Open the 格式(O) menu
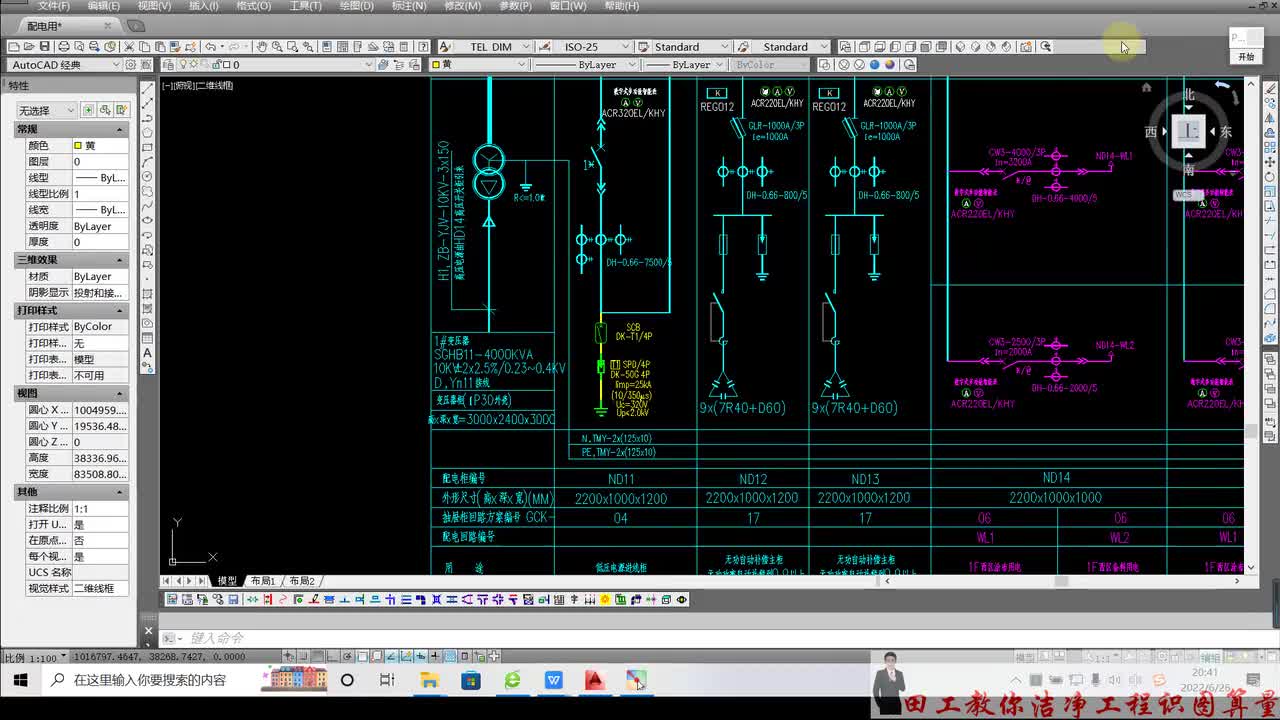This screenshot has height=720, width=1280. 254,6
